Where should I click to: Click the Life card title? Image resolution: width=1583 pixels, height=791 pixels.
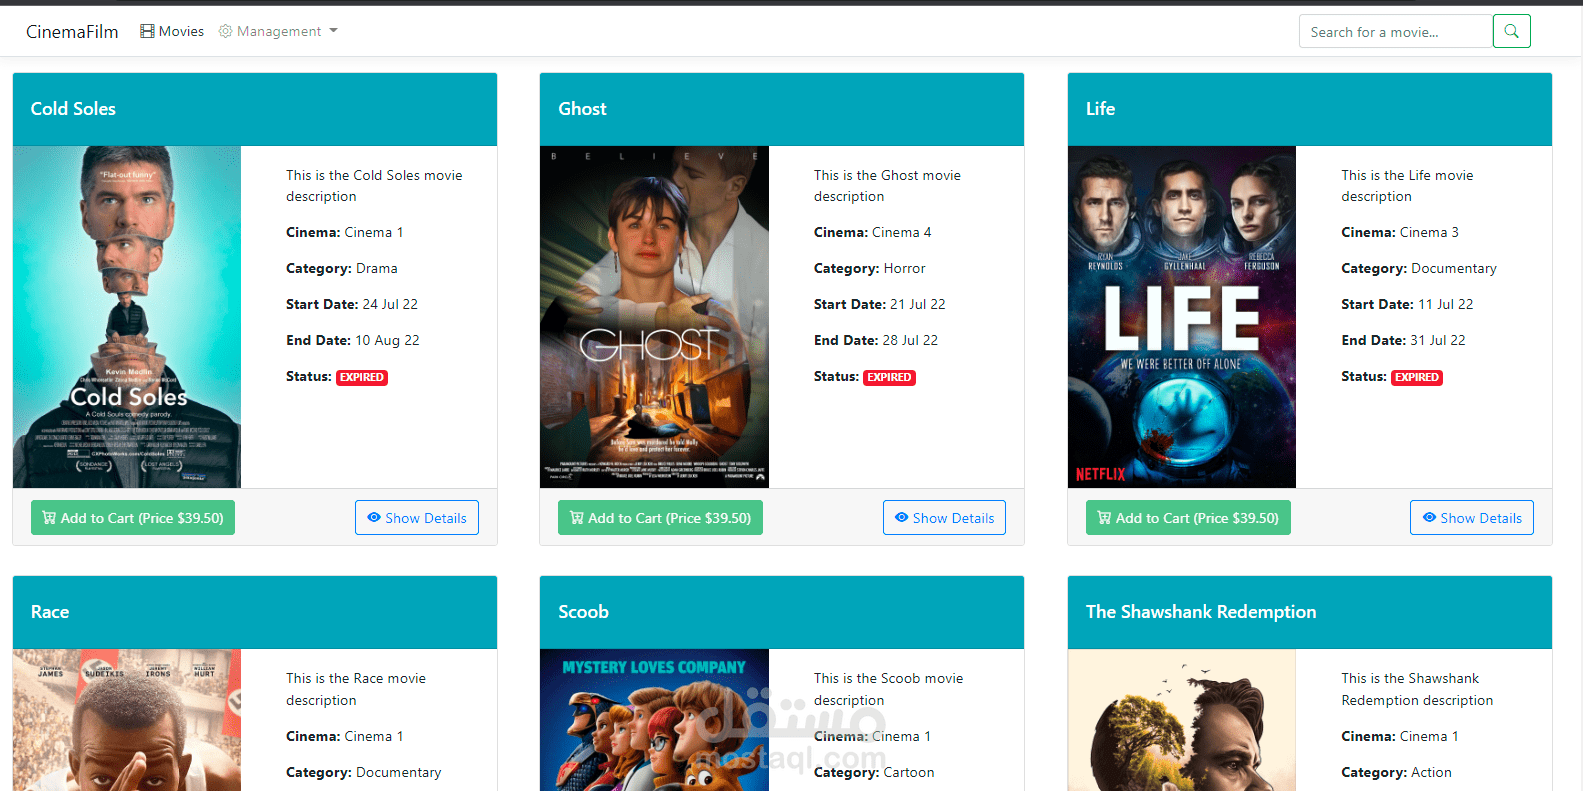tap(1100, 109)
